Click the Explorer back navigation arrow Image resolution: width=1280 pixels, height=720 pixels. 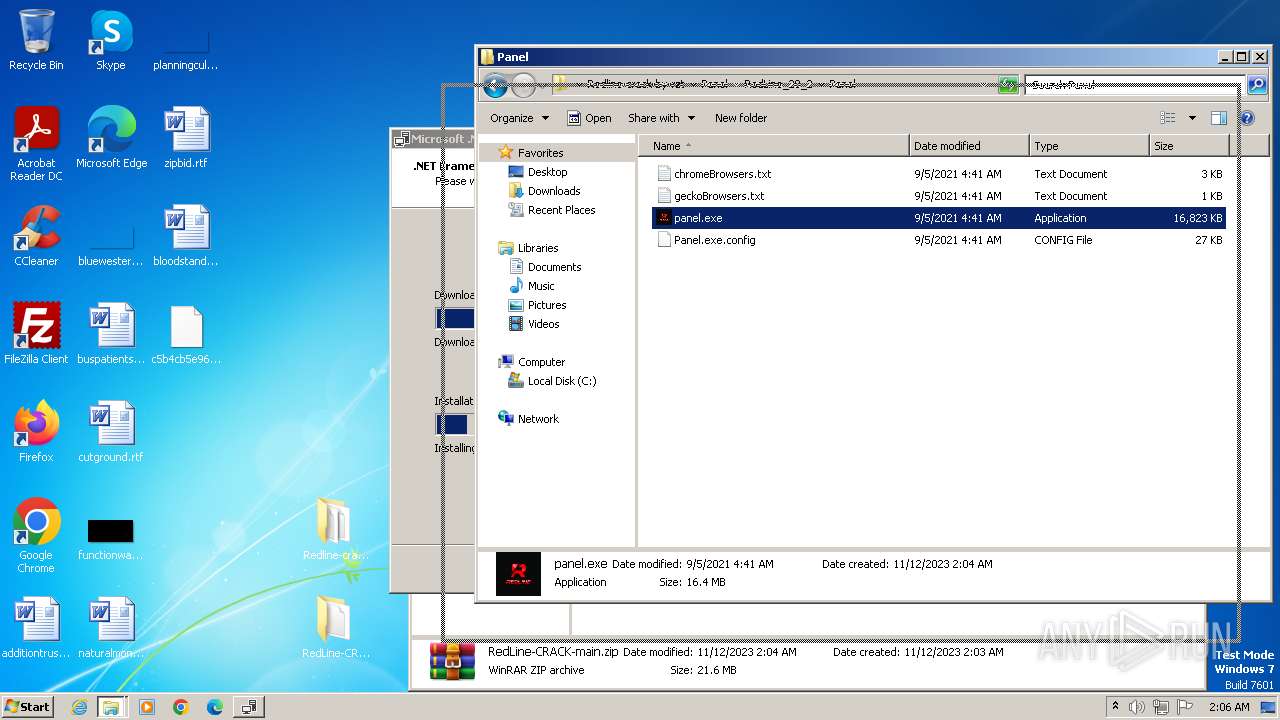[x=495, y=86]
